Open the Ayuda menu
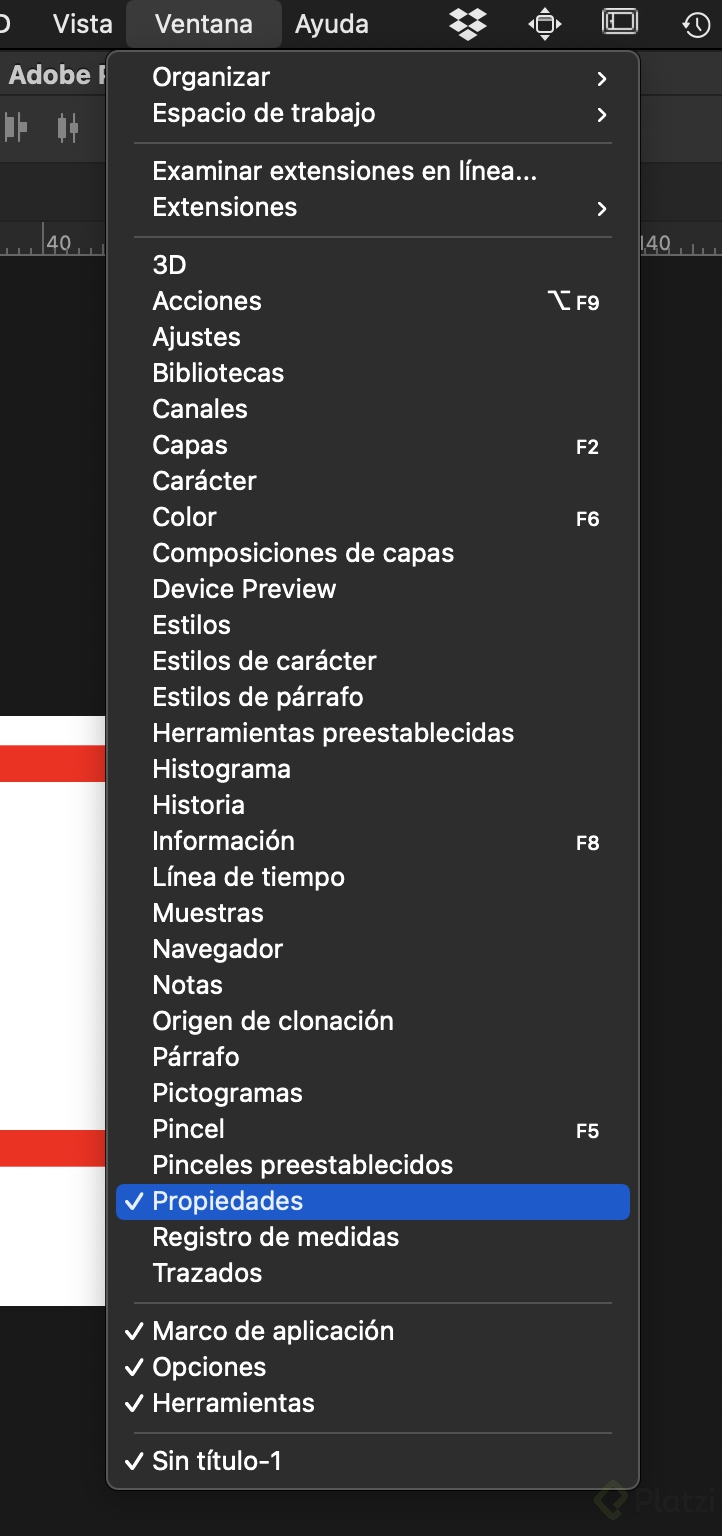Image resolution: width=722 pixels, height=1536 pixels. [331, 24]
